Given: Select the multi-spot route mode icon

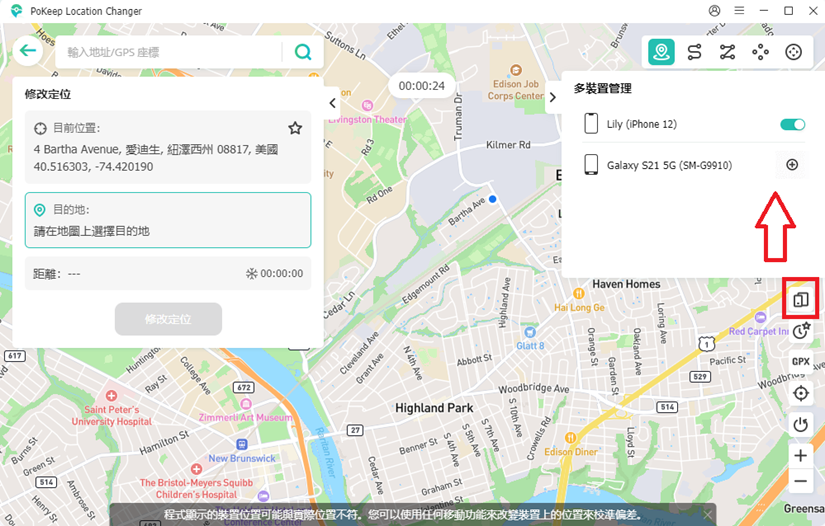Looking at the screenshot, I should (x=728, y=52).
